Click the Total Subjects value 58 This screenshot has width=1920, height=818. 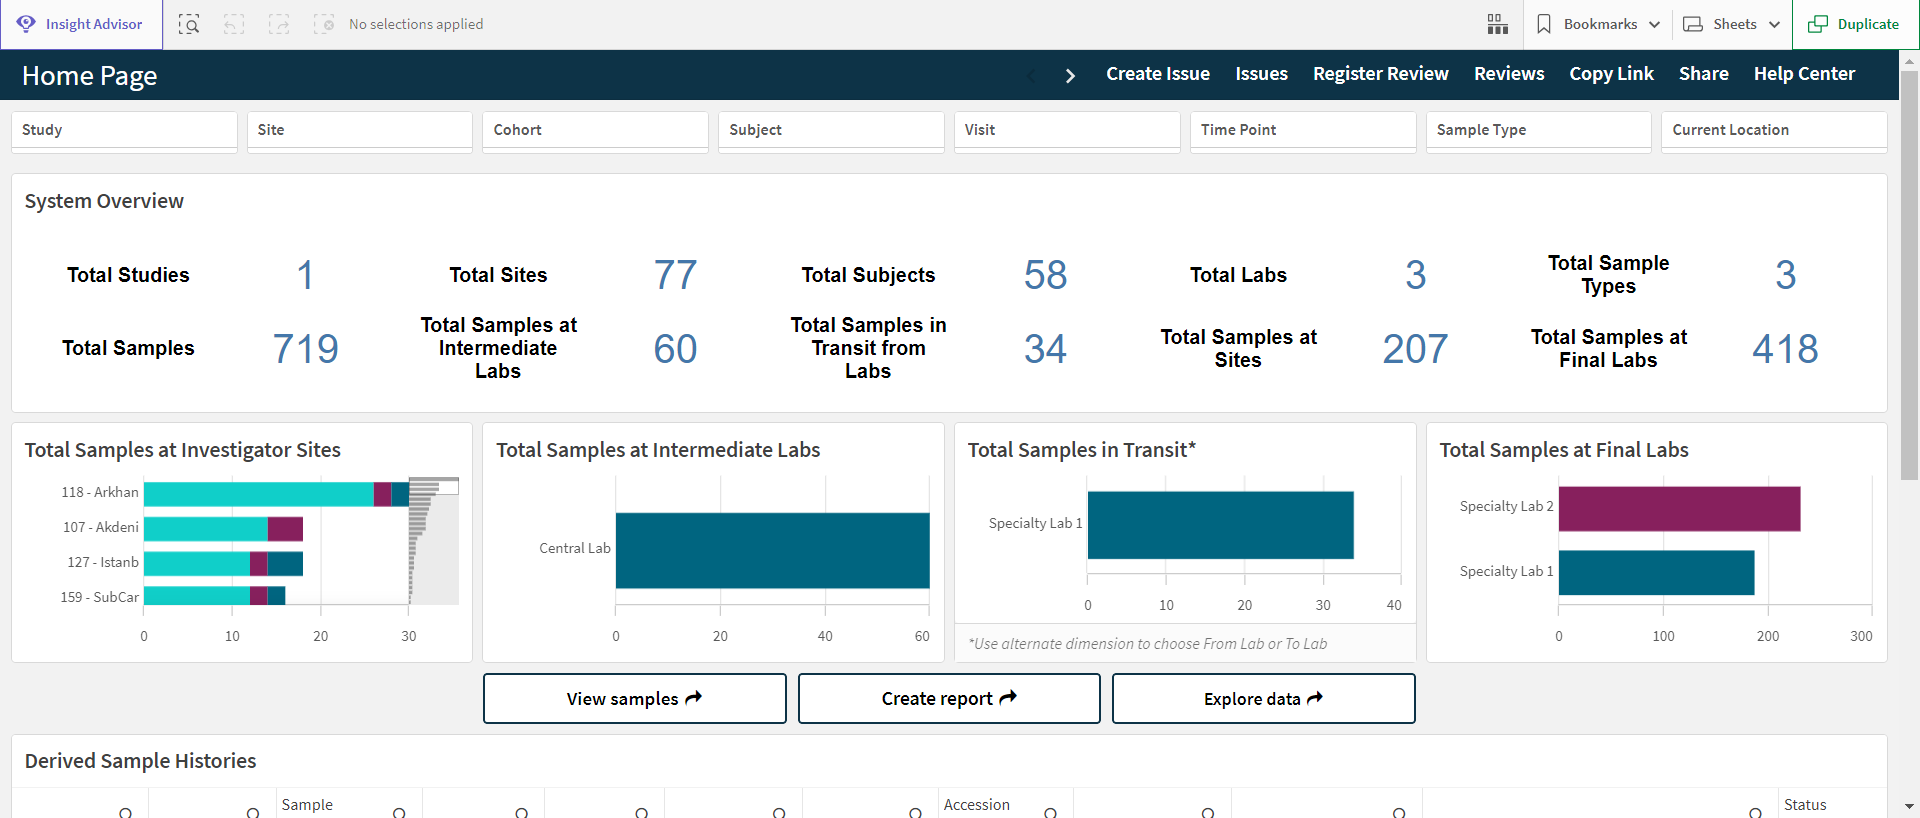(1045, 275)
